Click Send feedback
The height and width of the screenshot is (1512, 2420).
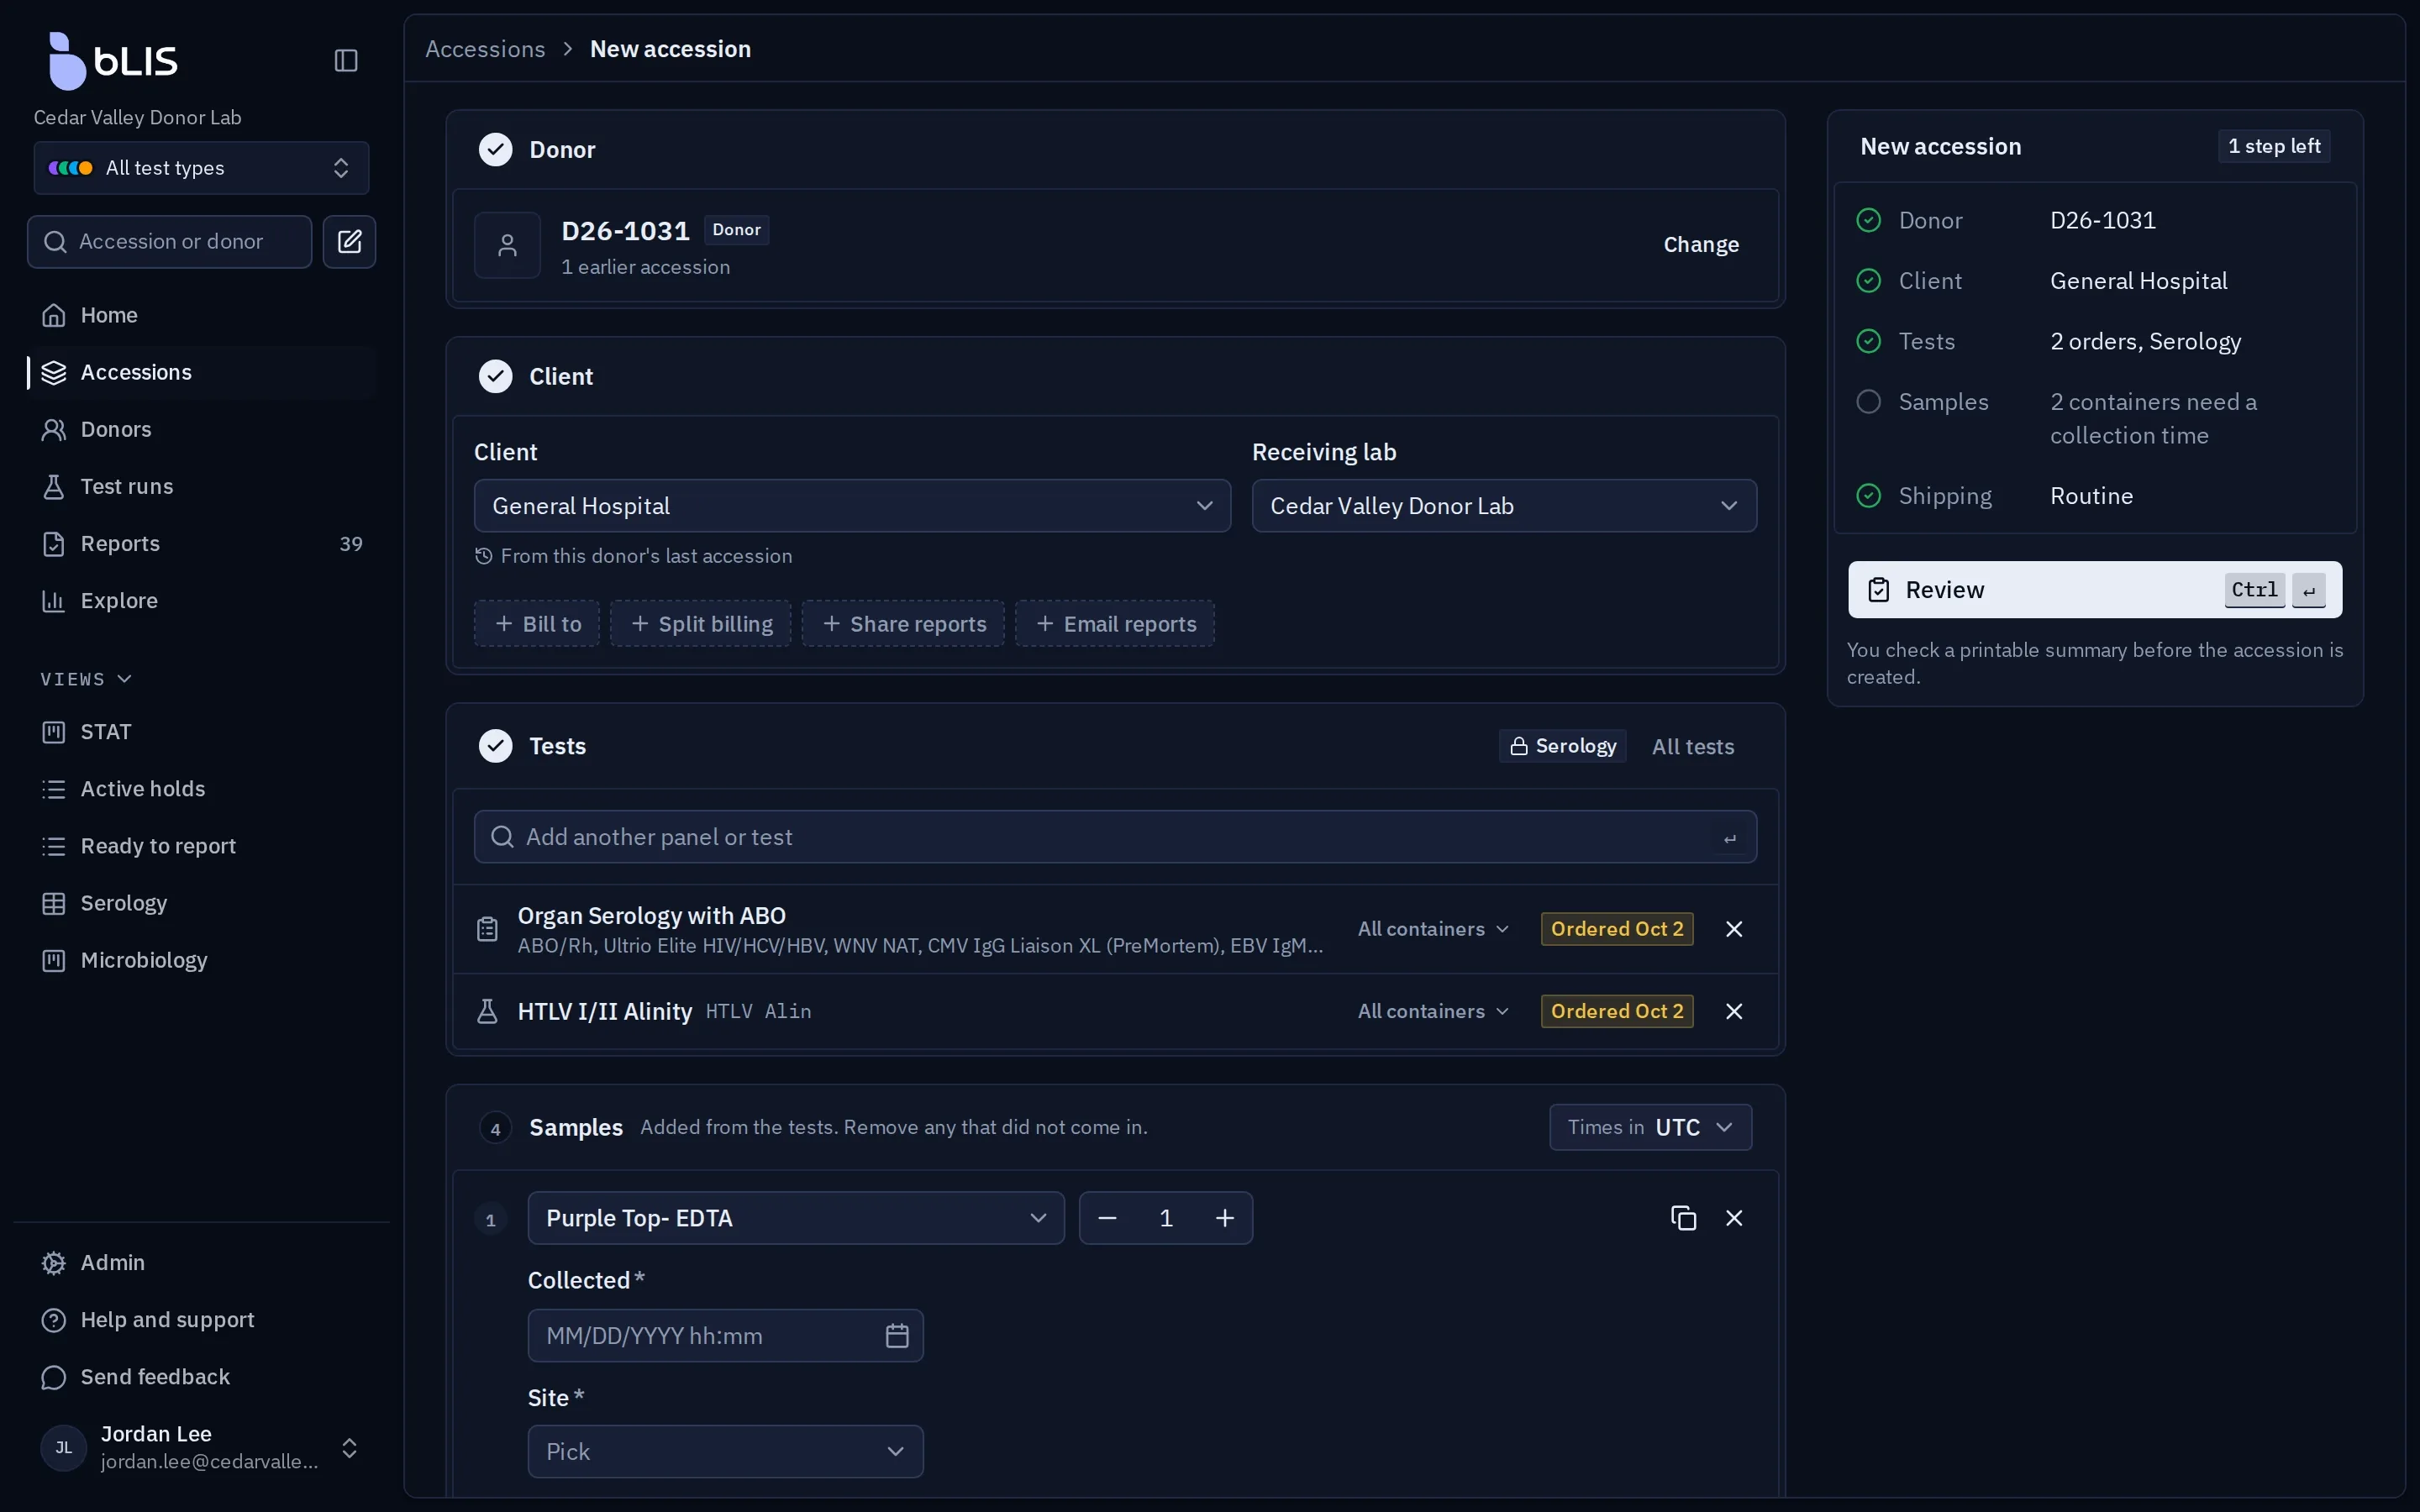point(201,1377)
